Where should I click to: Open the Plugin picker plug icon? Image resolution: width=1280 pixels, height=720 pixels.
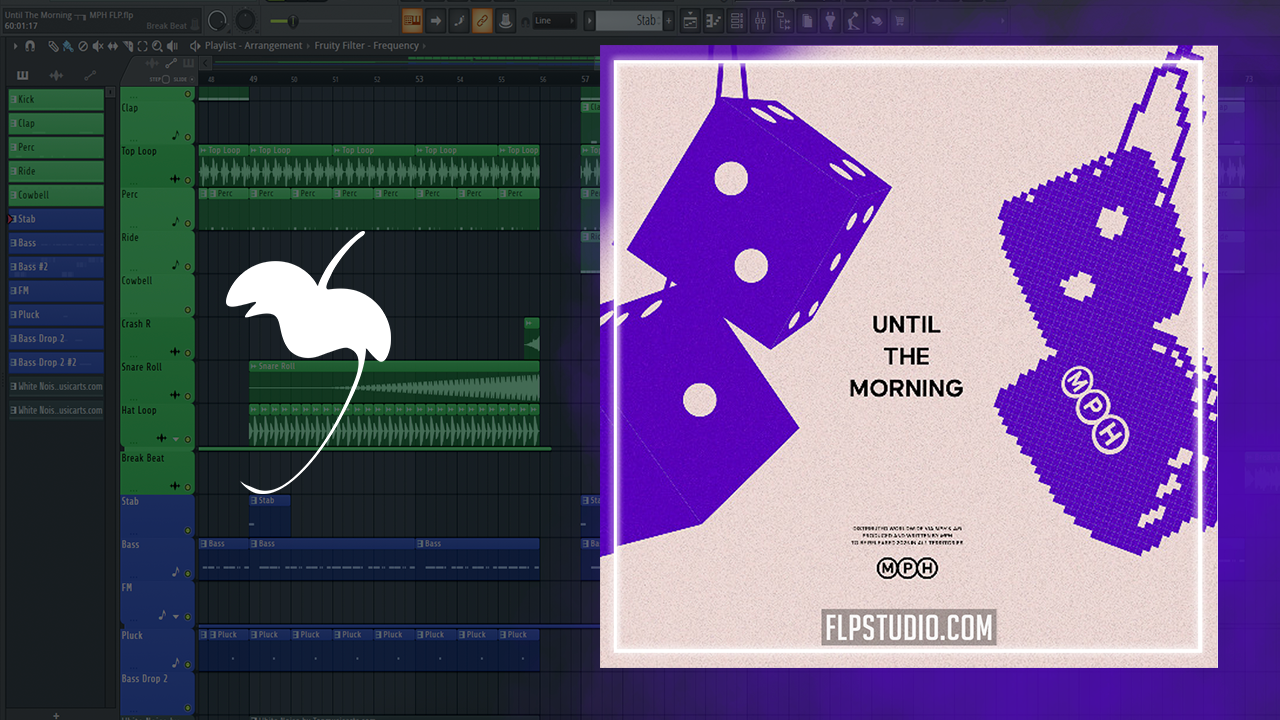pos(831,20)
